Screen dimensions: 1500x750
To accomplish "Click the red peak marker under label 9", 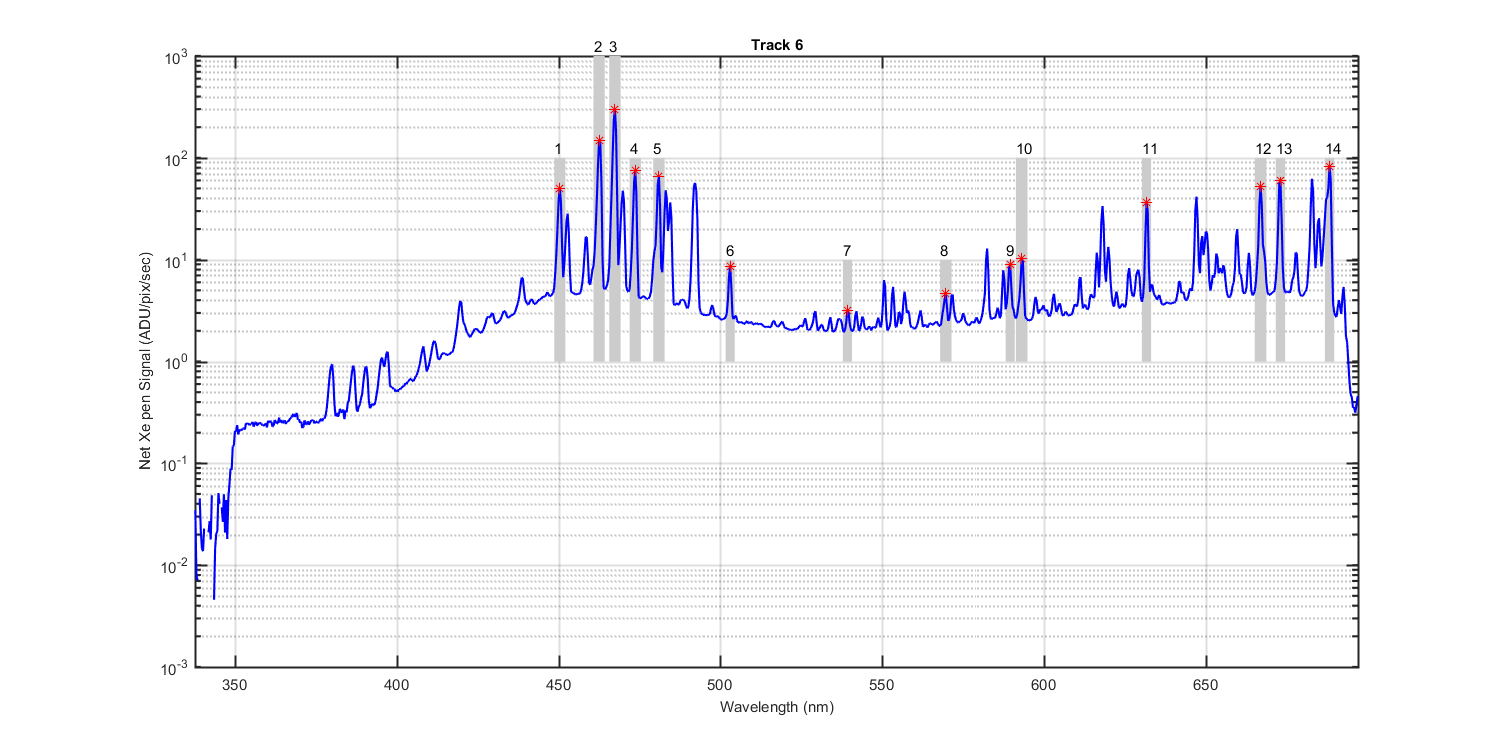I will (x=1010, y=265).
